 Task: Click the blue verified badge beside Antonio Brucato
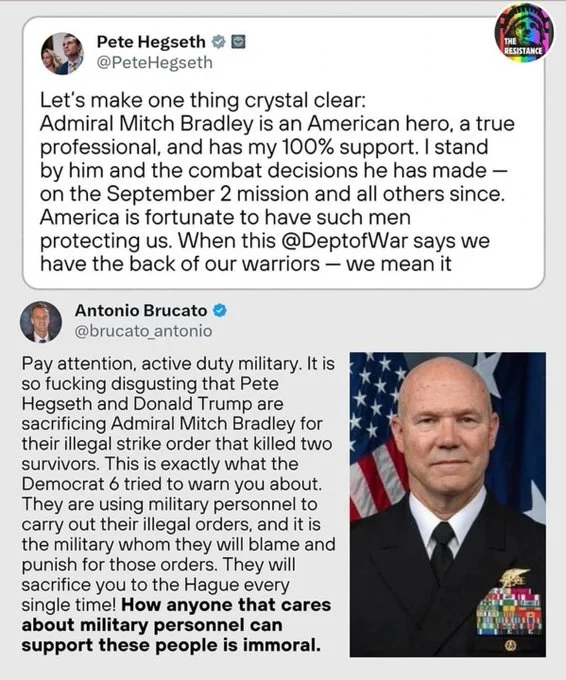[x=220, y=311]
